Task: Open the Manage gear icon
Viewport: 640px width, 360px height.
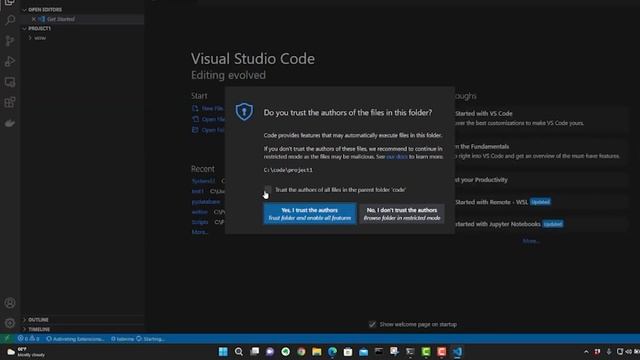Action: pyautogui.click(x=10, y=323)
